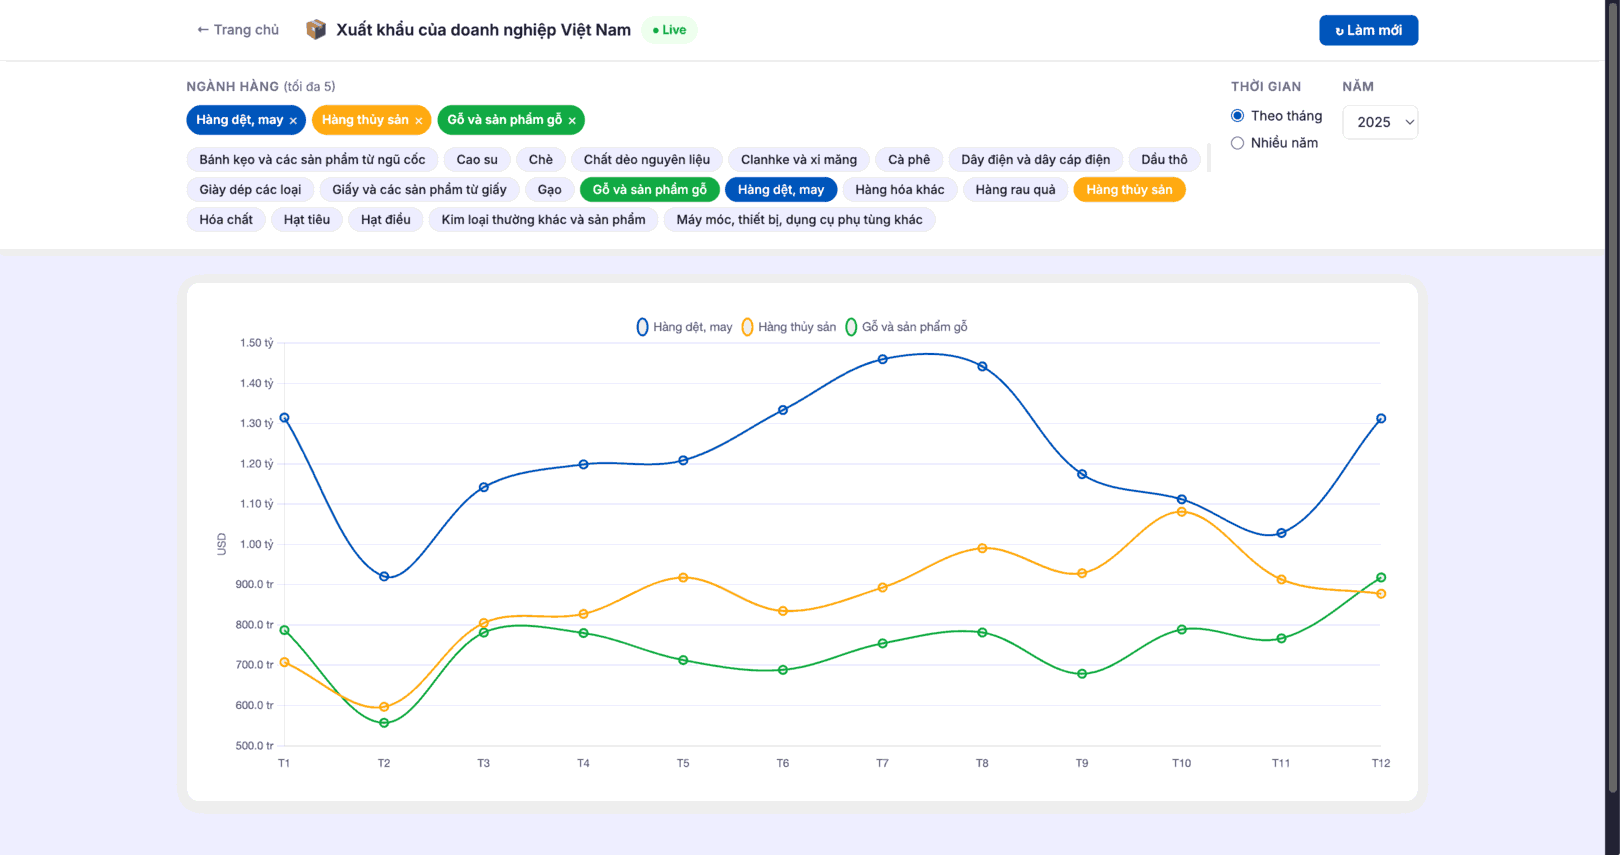Remove the Hàng thủy sản selected tag
Viewport: 1620px width, 855px height.
(419, 121)
